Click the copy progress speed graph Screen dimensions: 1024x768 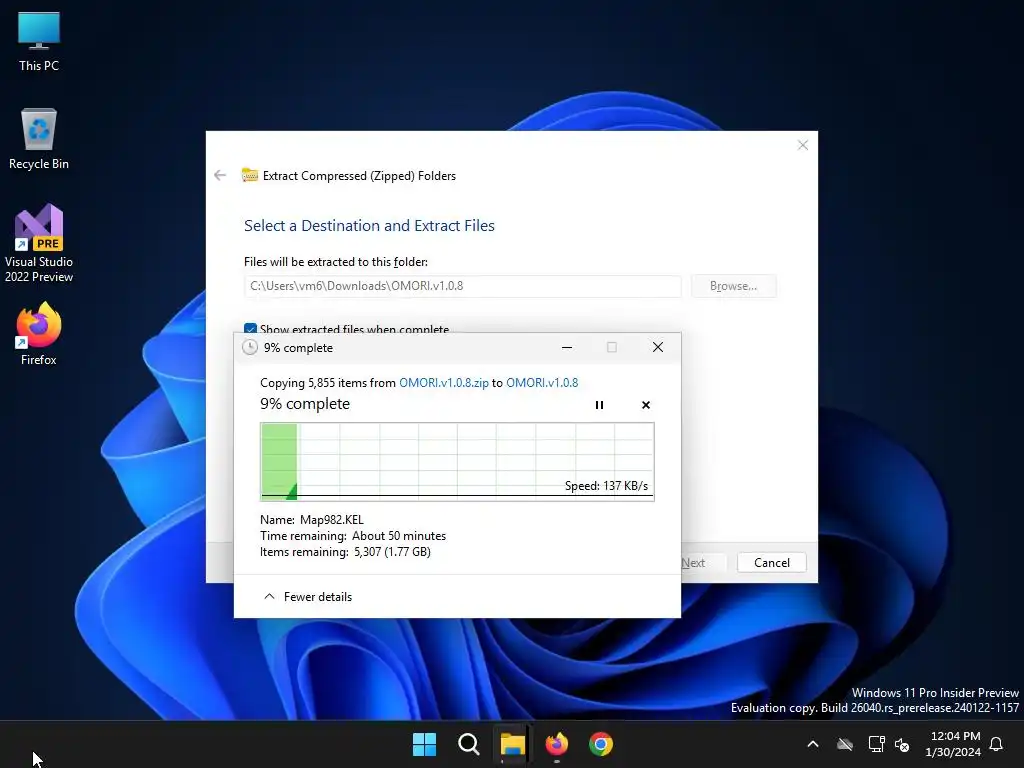(x=457, y=462)
